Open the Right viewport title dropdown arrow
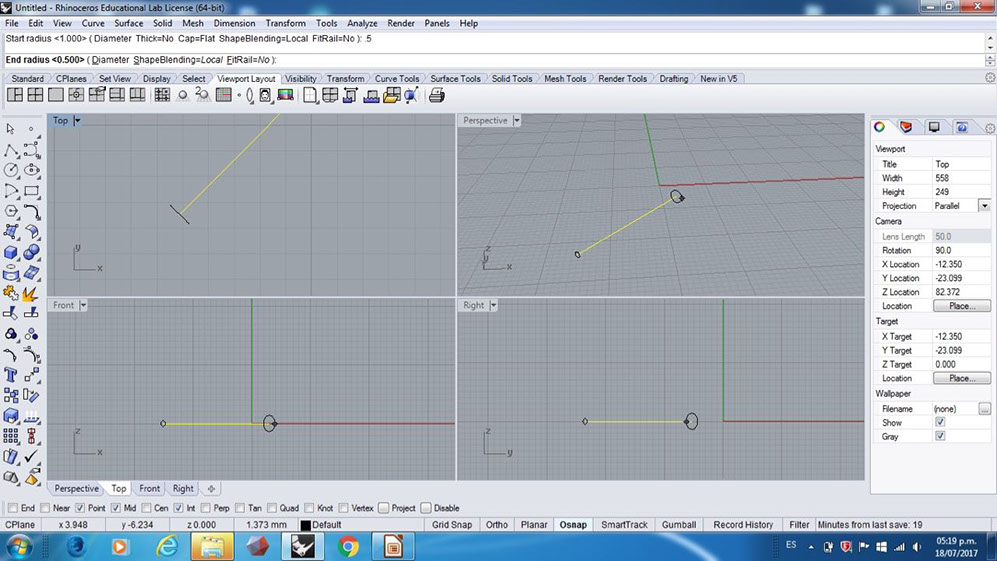The image size is (997, 561). tap(493, 305)
